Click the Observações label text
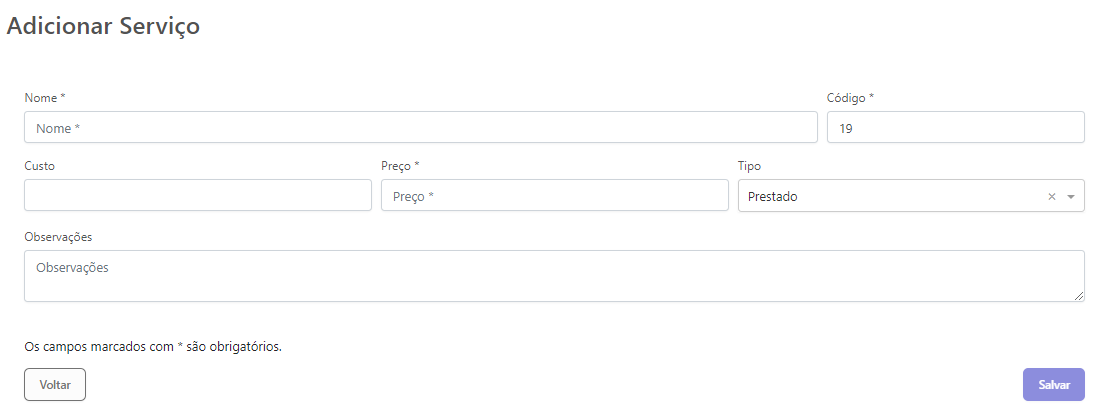 (x=58, y=237)
